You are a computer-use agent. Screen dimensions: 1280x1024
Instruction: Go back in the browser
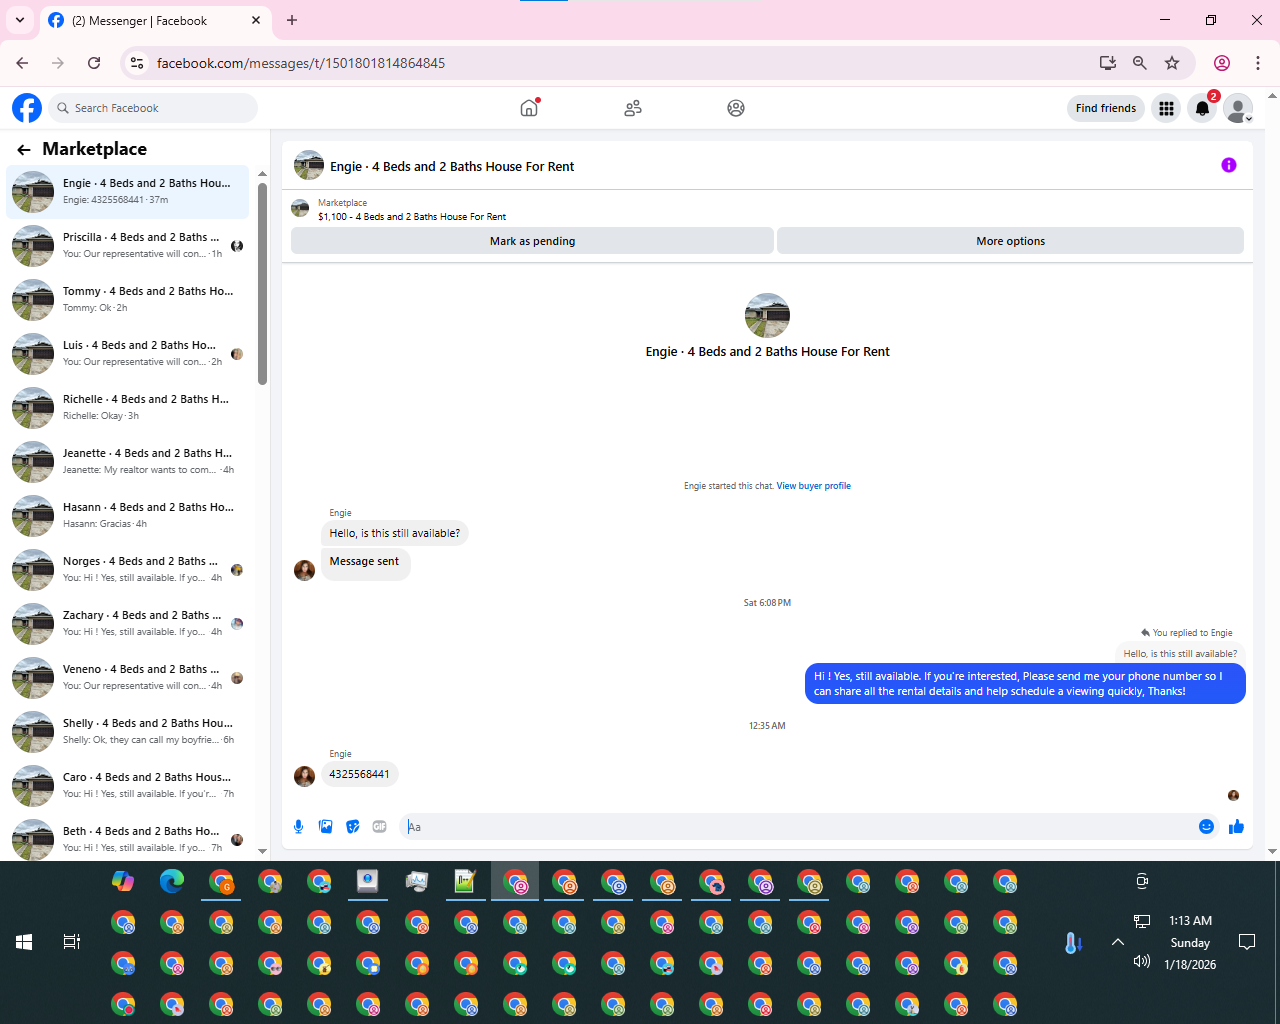[22, 63]
